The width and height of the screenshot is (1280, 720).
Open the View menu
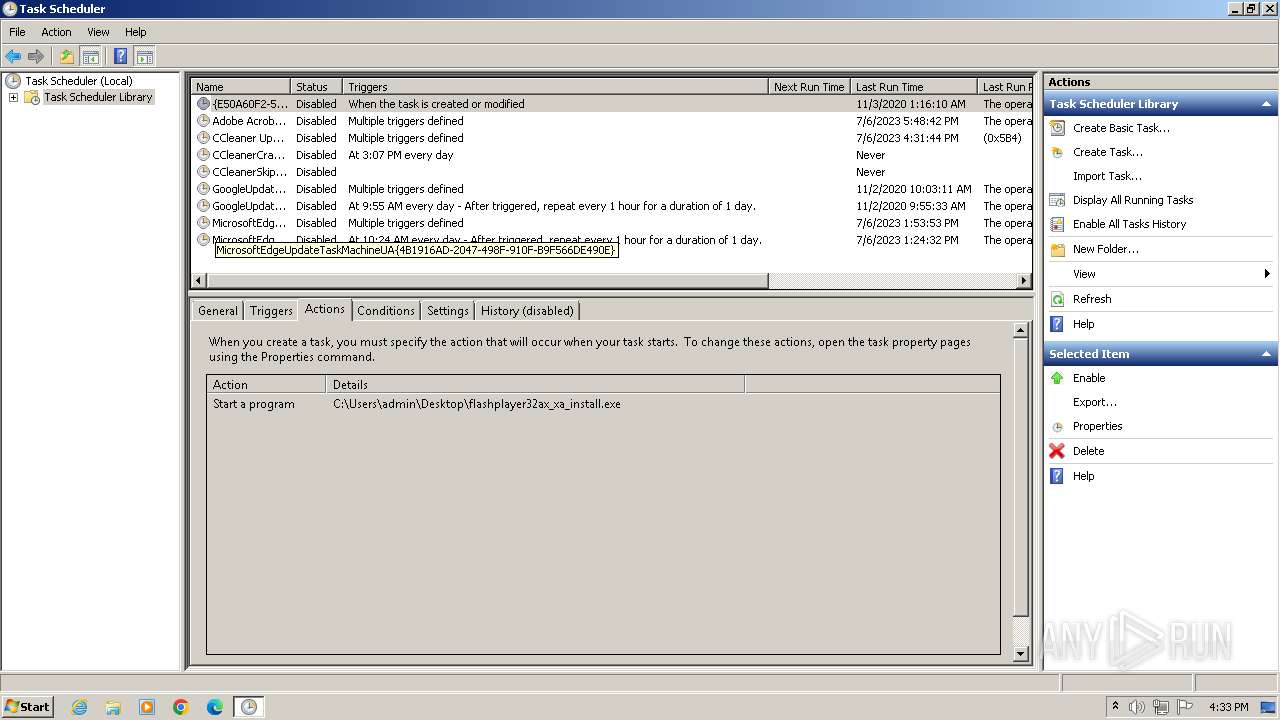click(x=98, y=32)
